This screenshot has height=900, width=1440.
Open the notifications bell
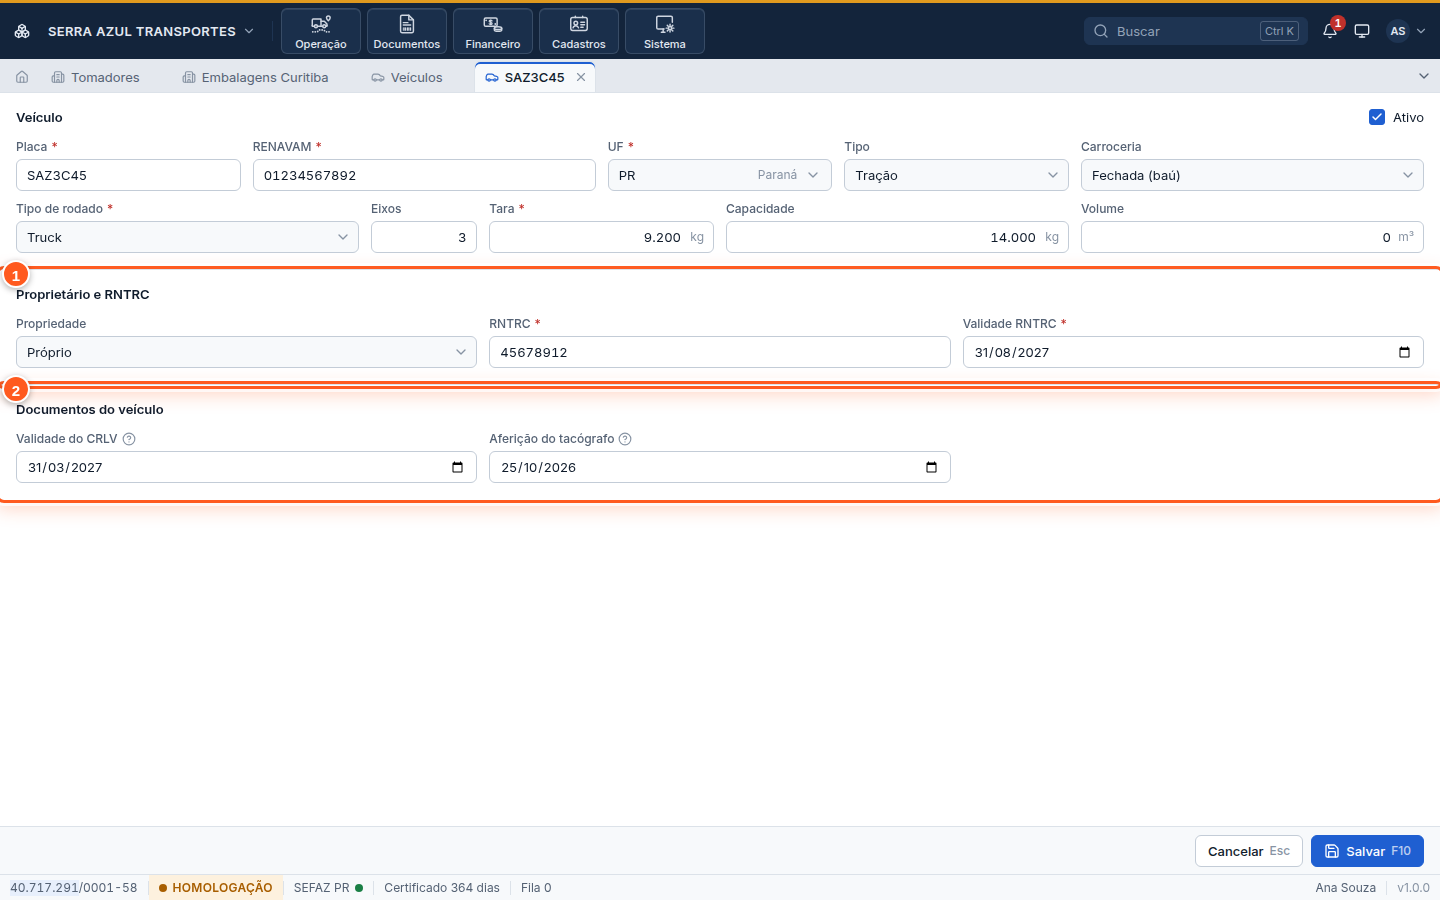click(1330, 31)
